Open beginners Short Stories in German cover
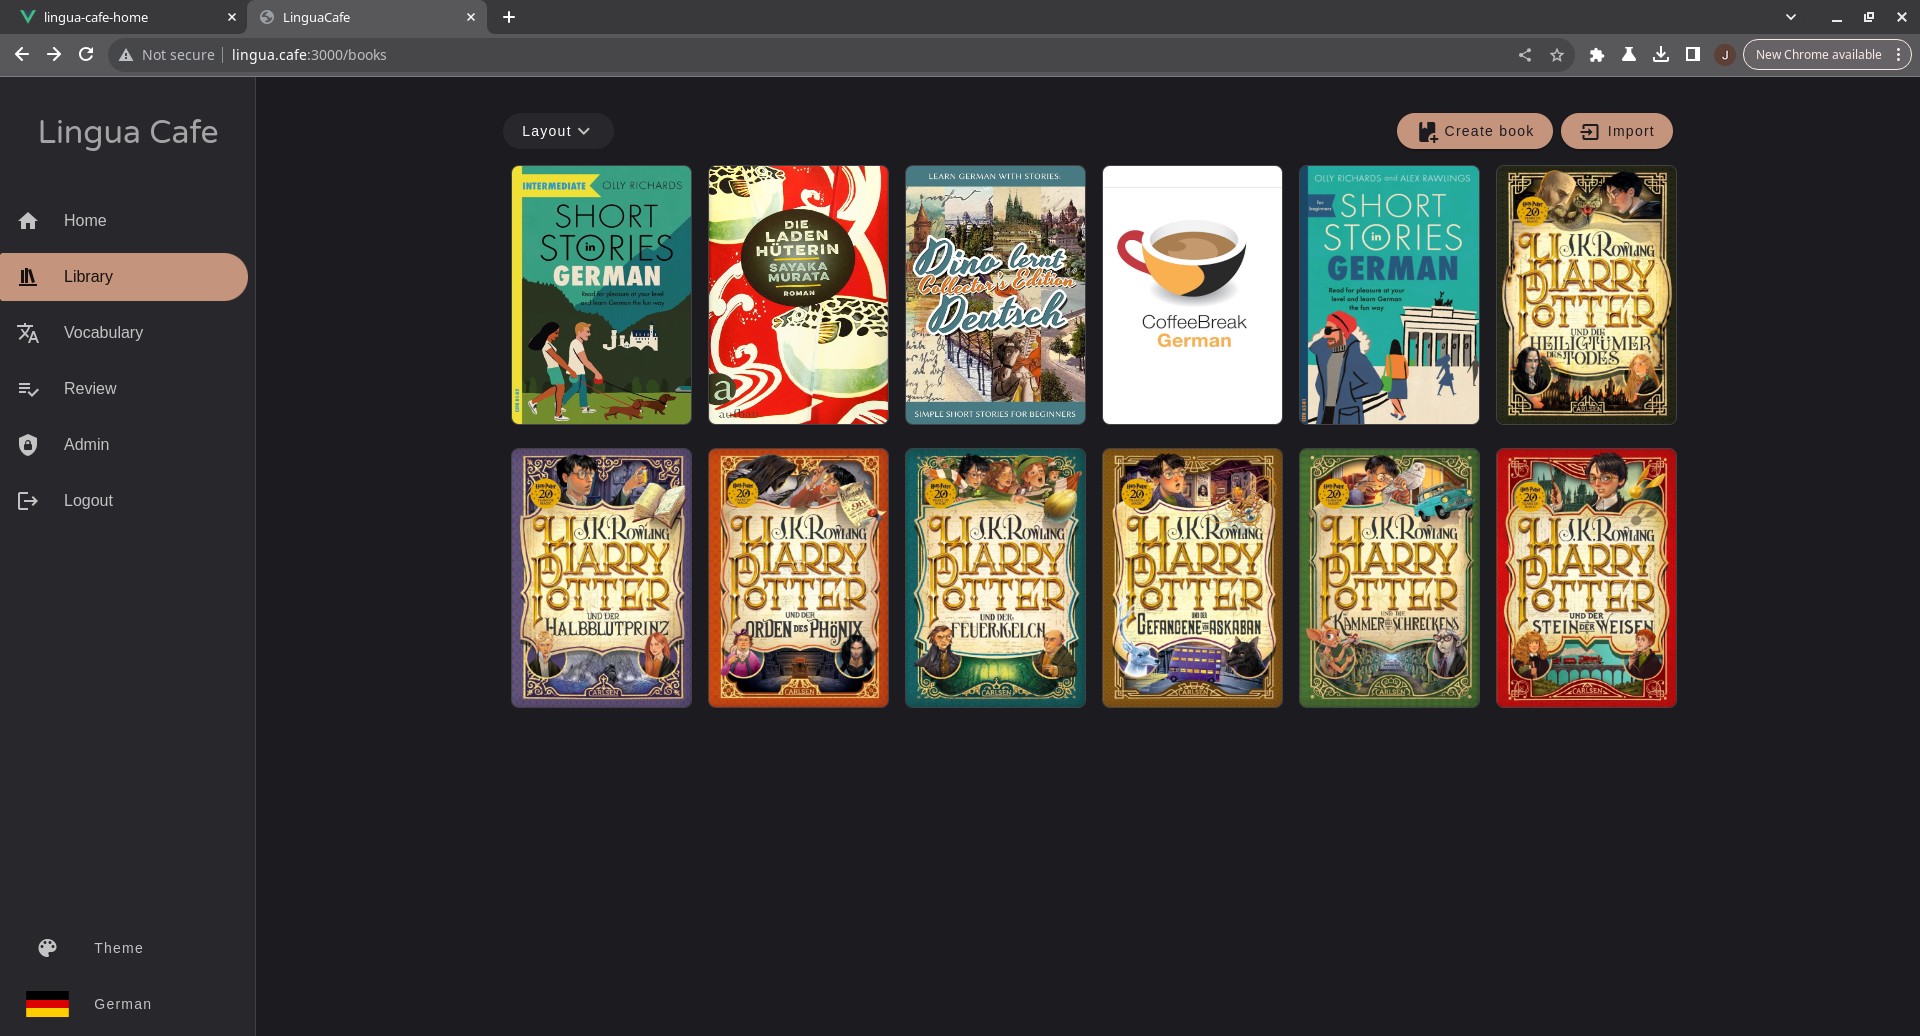The width and height of the screenshot is (1920, 1036). pyautogui.click(x=1389, y=295)
